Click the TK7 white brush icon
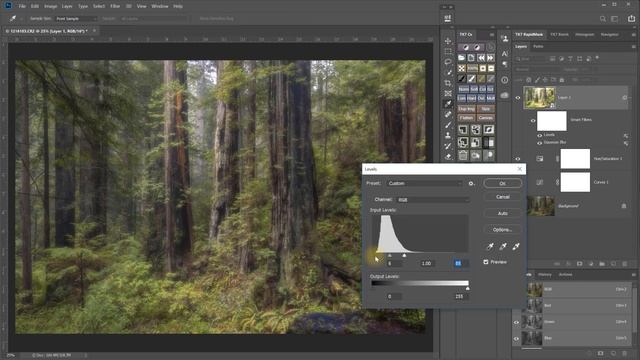The height and width of the screenshot is (360, 640). coord(471,78)
